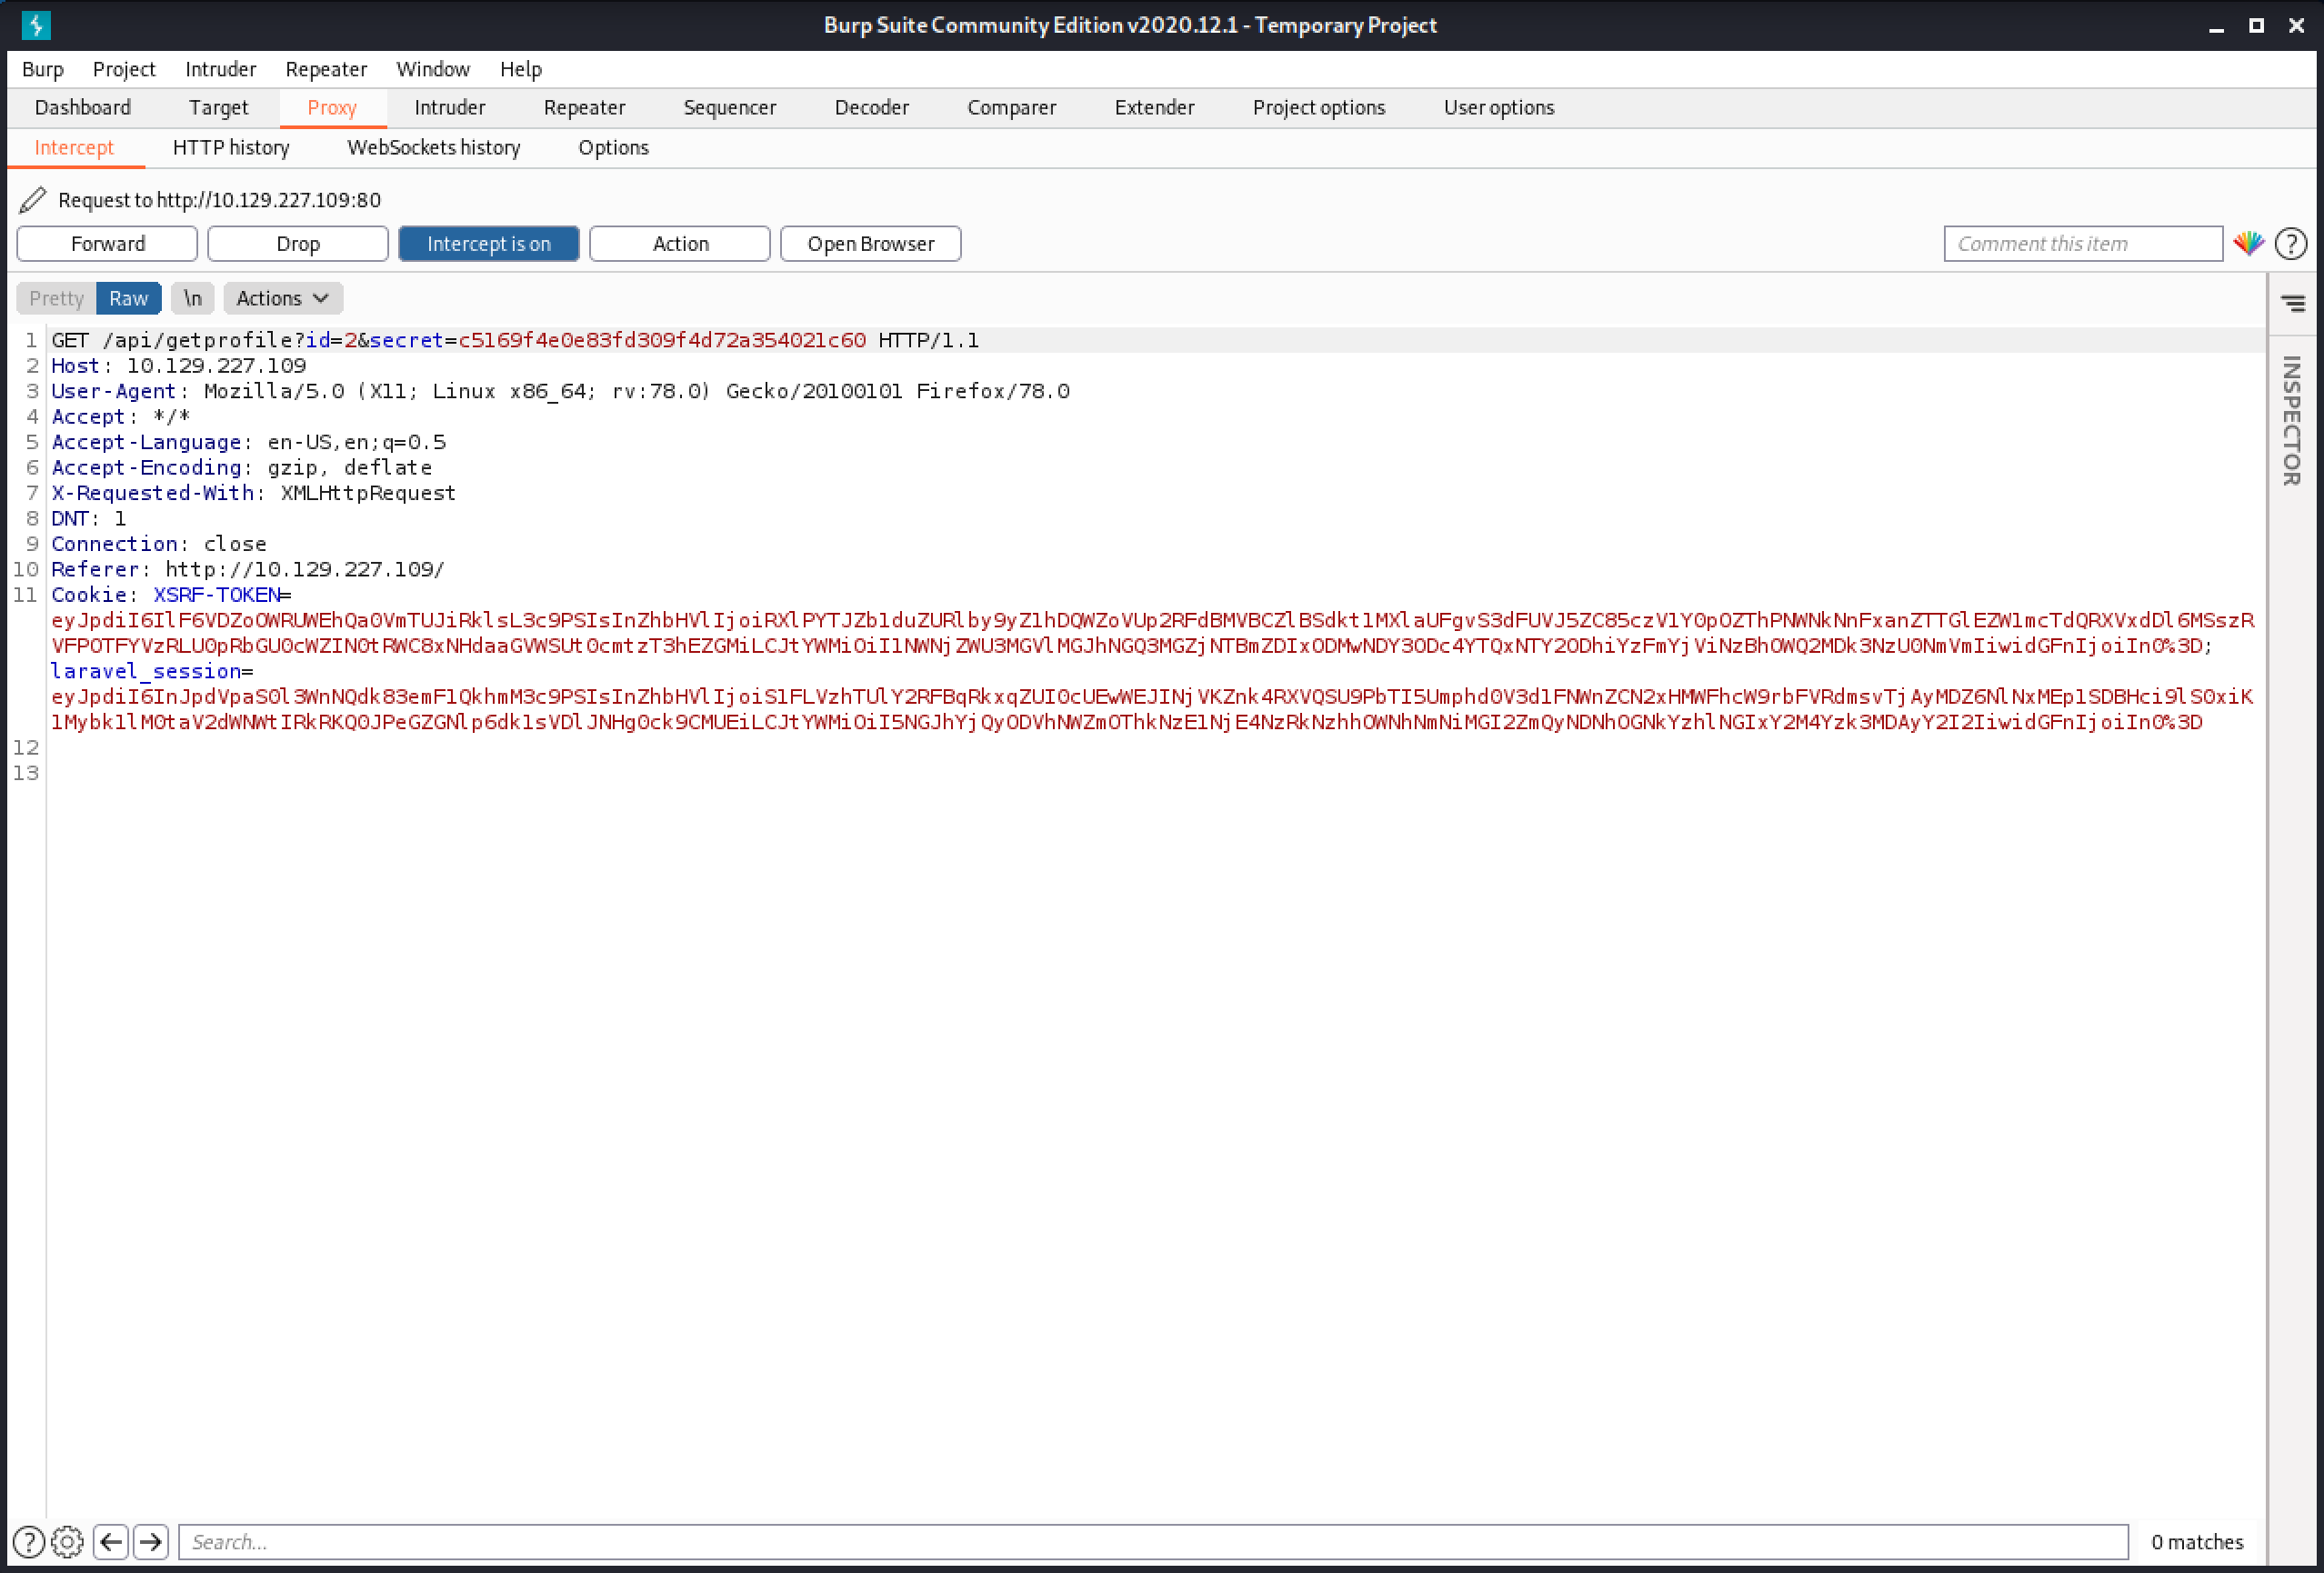This screenshot has height=1573, width=2324.
Task: Open search help icon at bottom
Action: [x=28, y=1541]
